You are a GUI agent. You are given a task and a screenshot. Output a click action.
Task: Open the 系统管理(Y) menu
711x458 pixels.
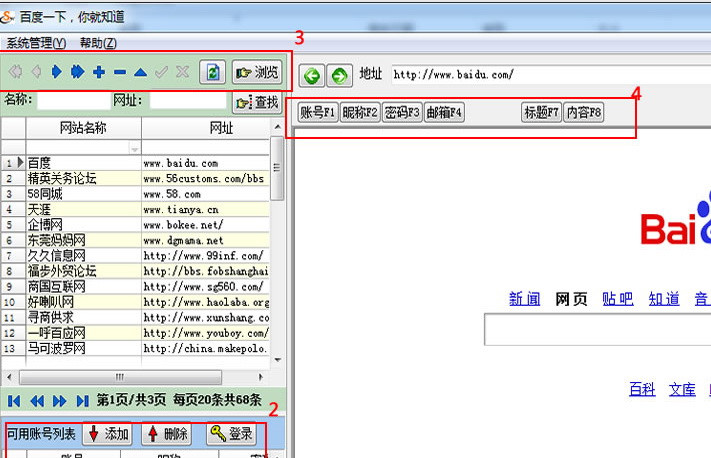point(36,43)
